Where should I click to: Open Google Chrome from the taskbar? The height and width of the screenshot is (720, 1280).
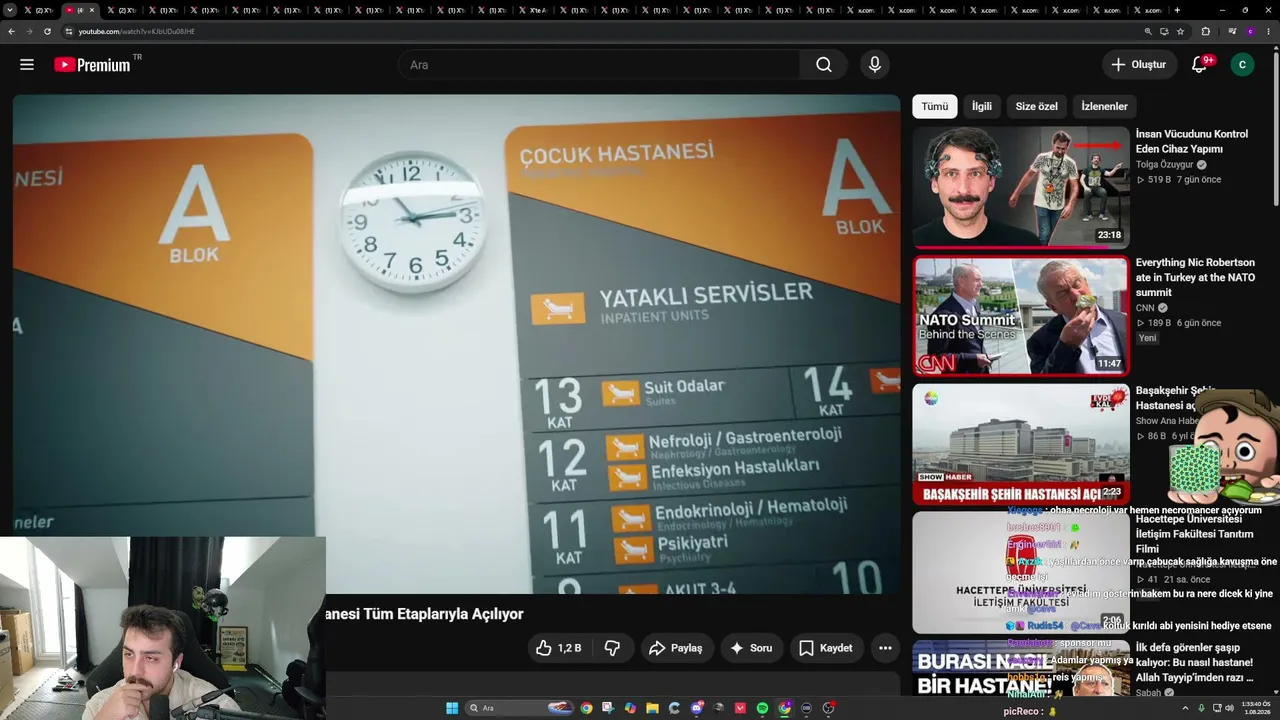click(x=586, y=708)
